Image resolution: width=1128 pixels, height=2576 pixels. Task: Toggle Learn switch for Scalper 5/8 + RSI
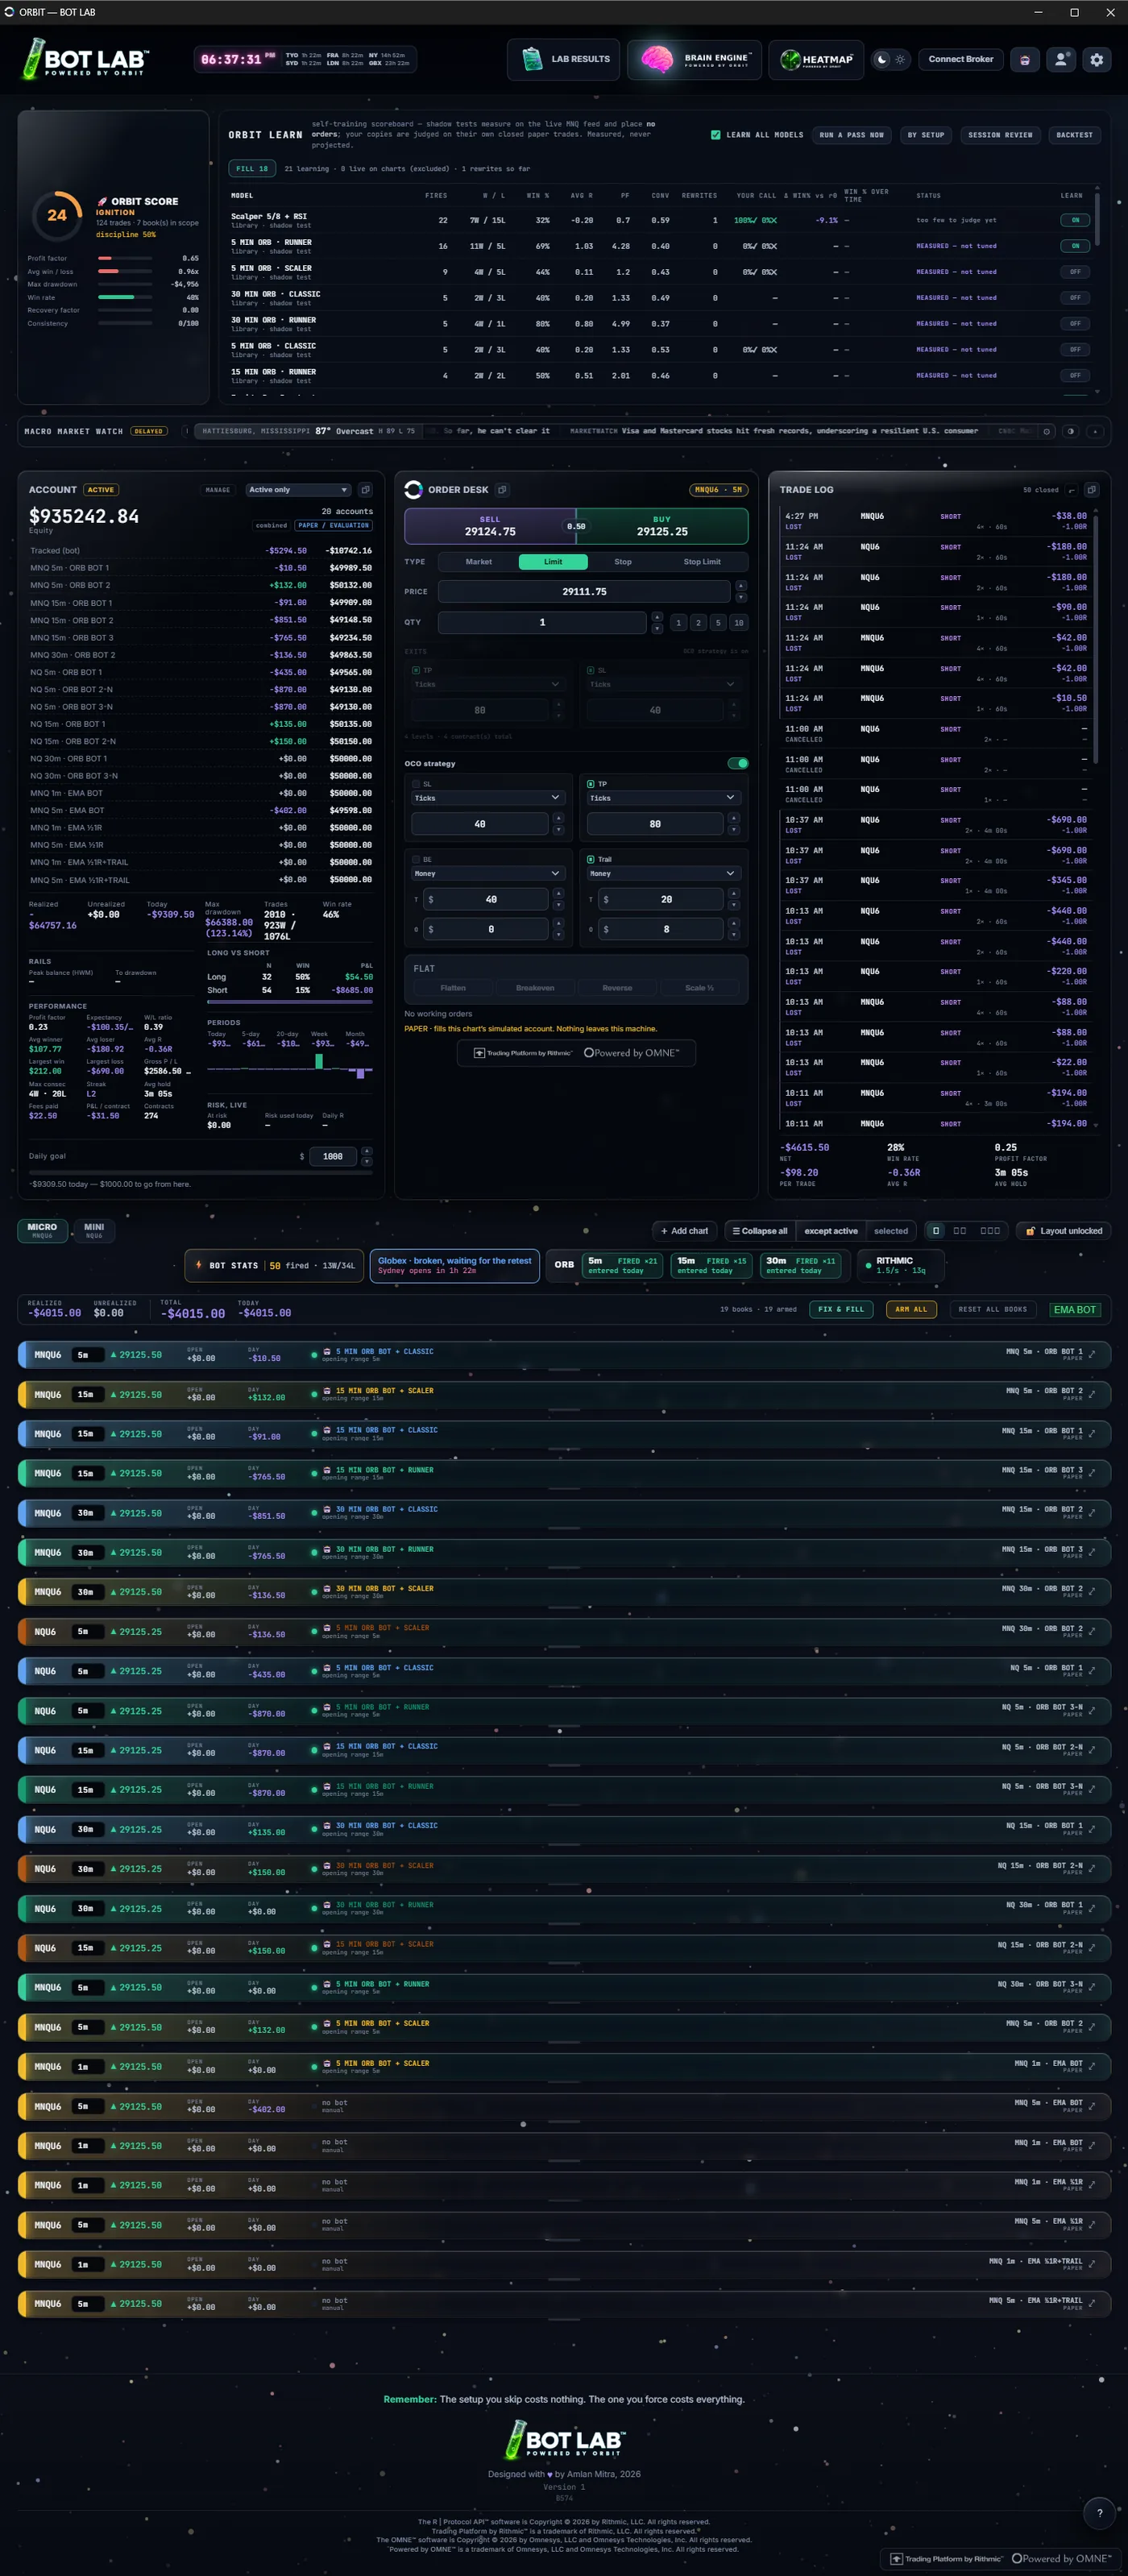pyautogui.click(x=1074, y=220)
